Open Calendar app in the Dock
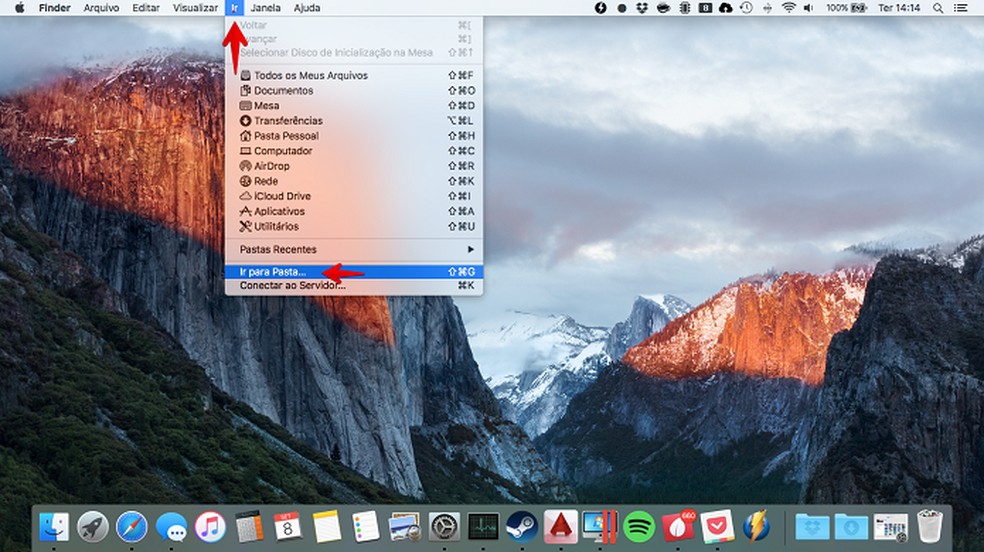 (288, 526)
